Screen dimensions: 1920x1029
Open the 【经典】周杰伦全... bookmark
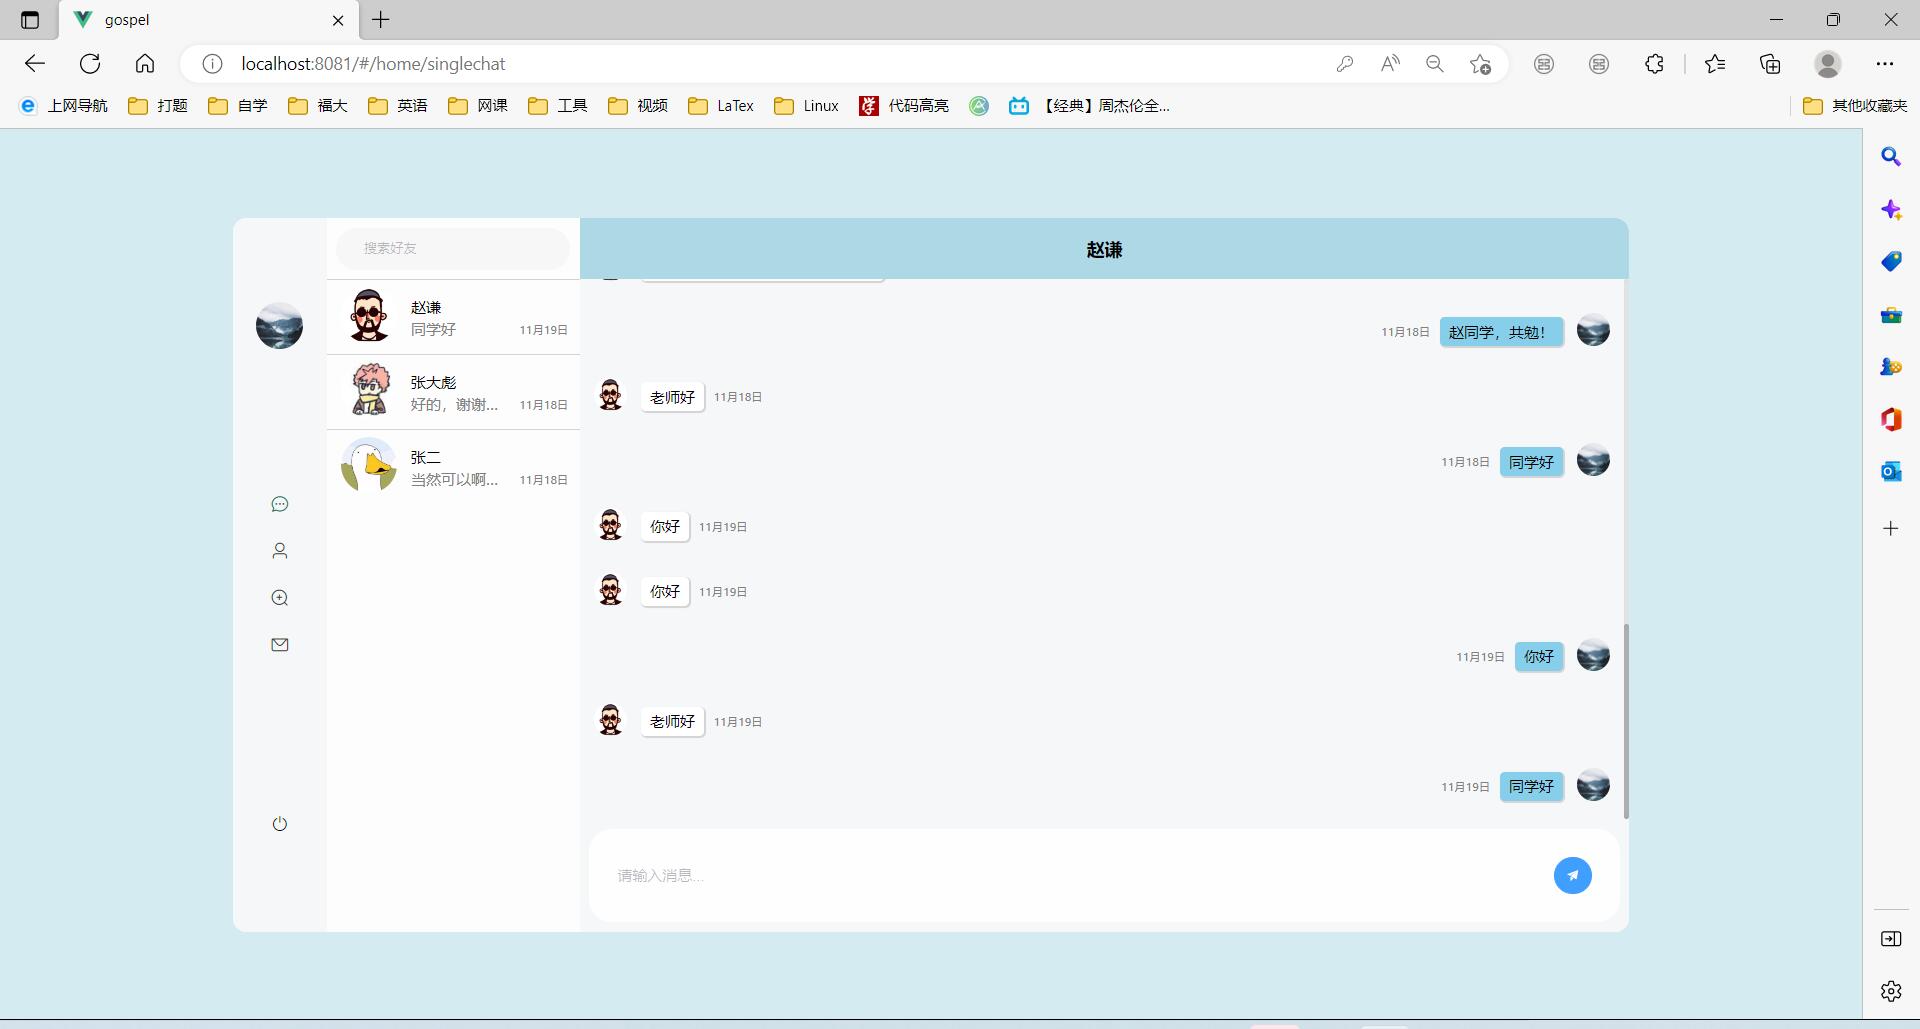pos(1089,106)
